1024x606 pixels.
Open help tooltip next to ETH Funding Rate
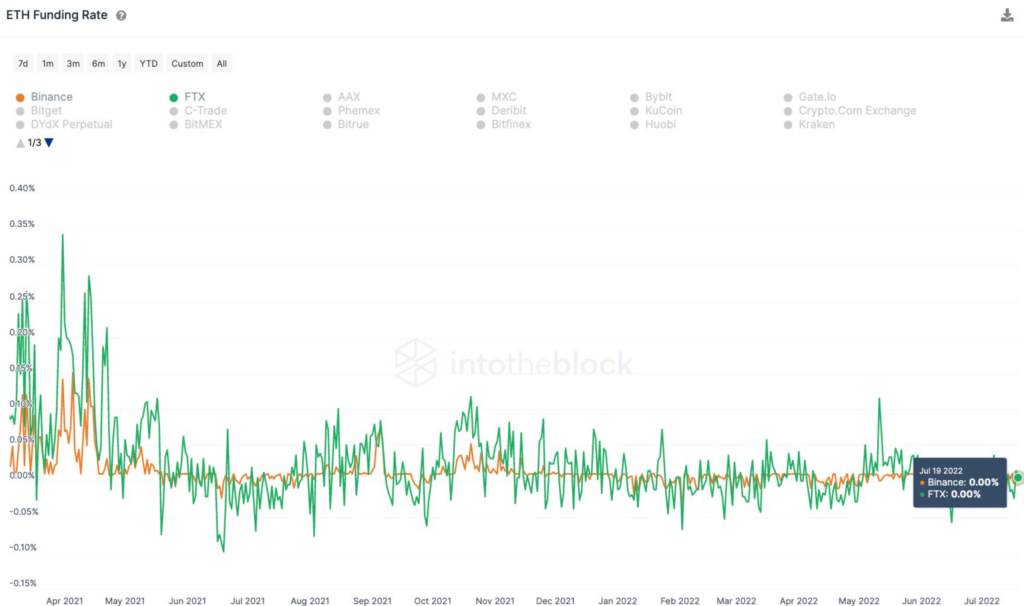[x=121, y=16]
